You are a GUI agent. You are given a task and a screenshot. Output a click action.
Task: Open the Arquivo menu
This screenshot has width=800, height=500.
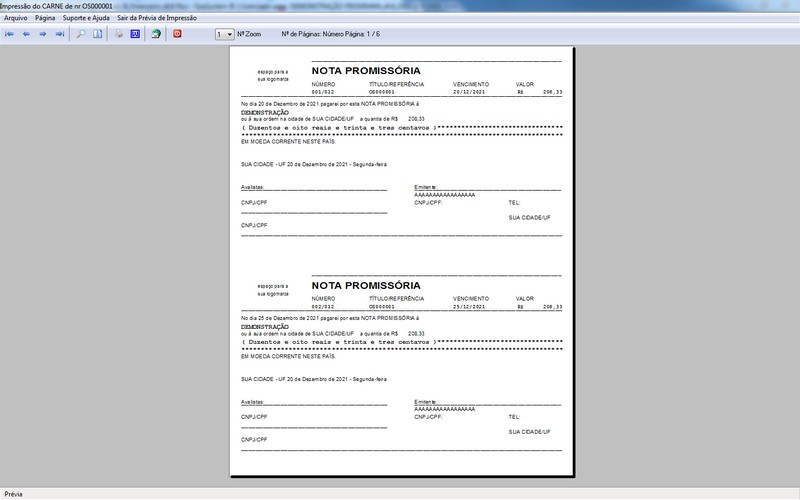tap(16, 18)
